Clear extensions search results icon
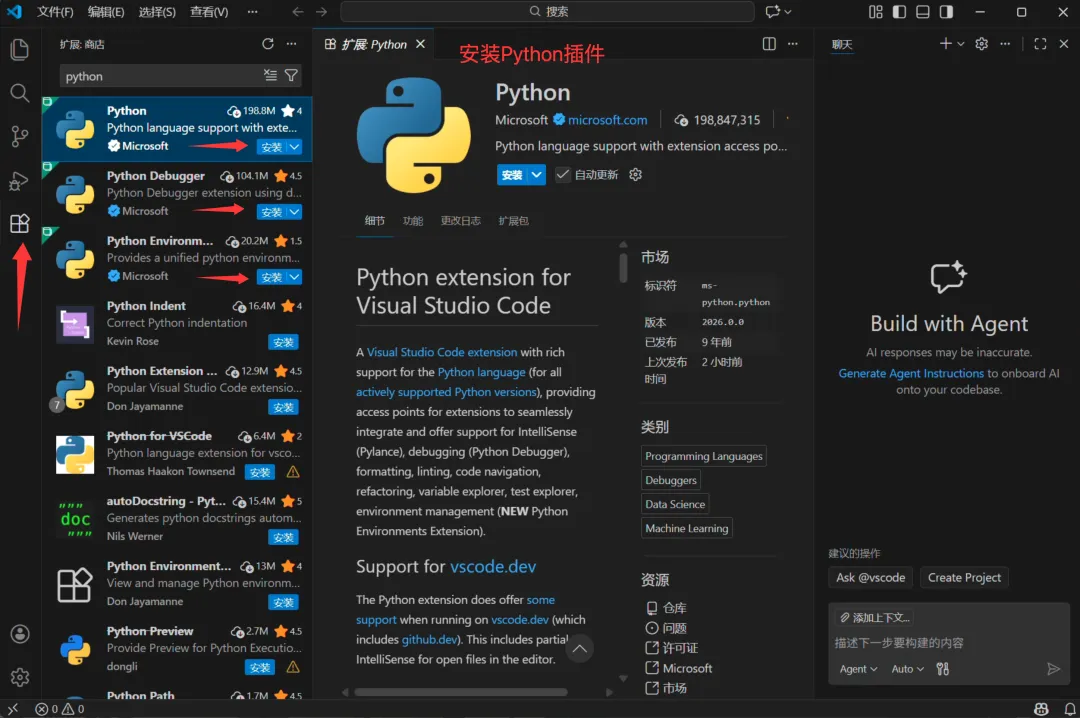The width and height of the screenshot is (1080, 718). (270, 75)
